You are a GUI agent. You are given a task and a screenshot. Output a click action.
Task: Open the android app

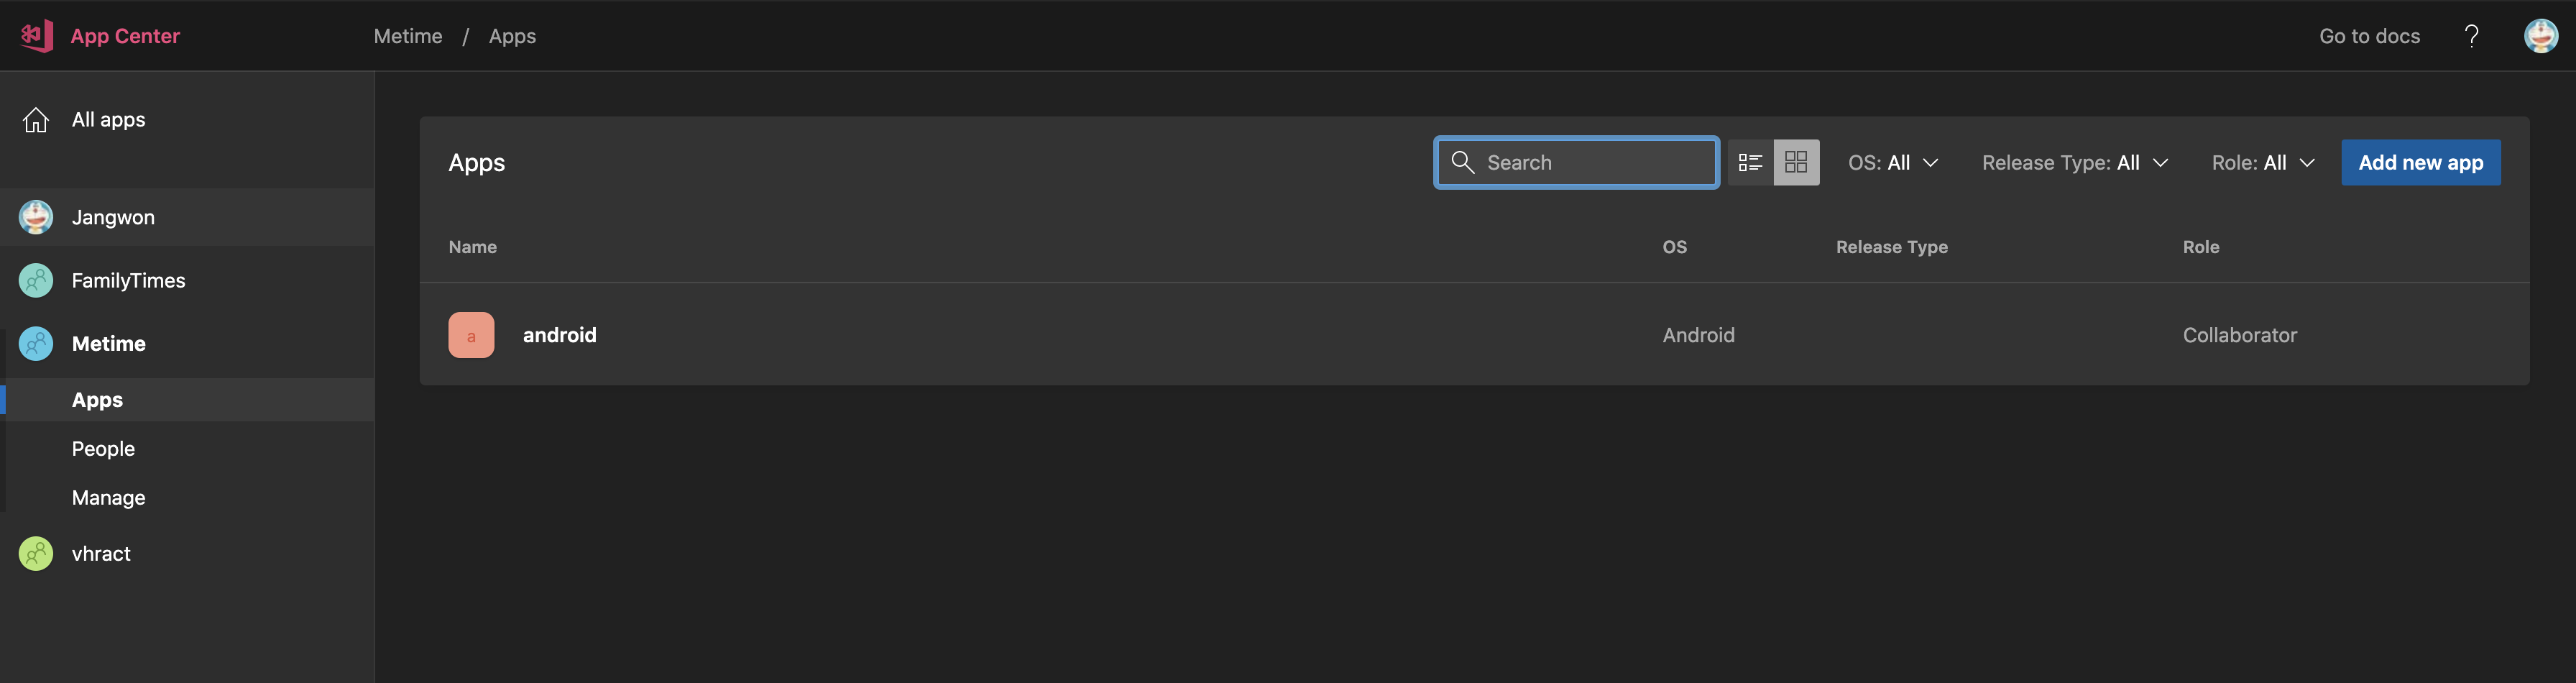click(559, 335)
